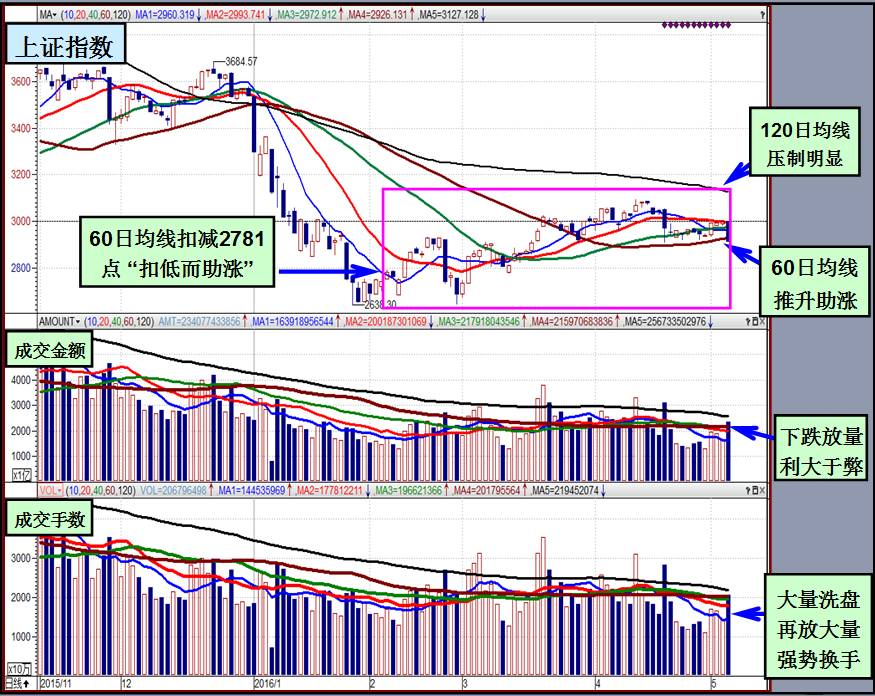
Task: Open the AMOUNT indicator dropdown
Action: coord(59,322)
